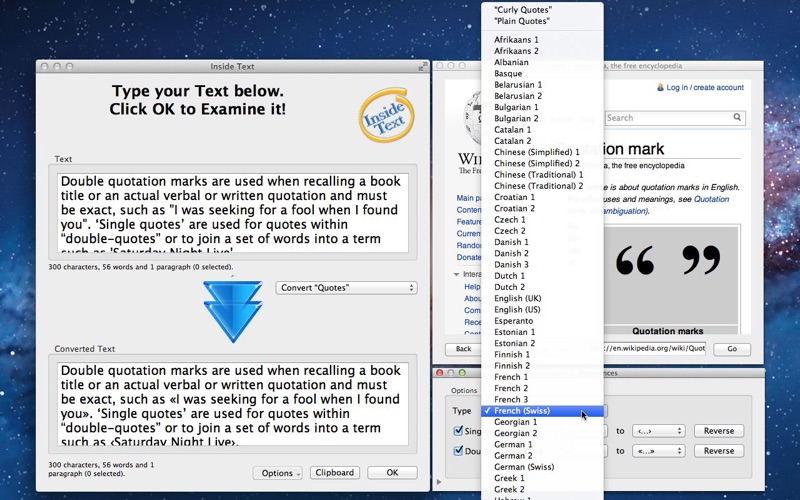800x500 pixels.
Task: Click the fullscreen icon in Inside Text title bar
Action: pyautogui.click(x=423, y=66)
